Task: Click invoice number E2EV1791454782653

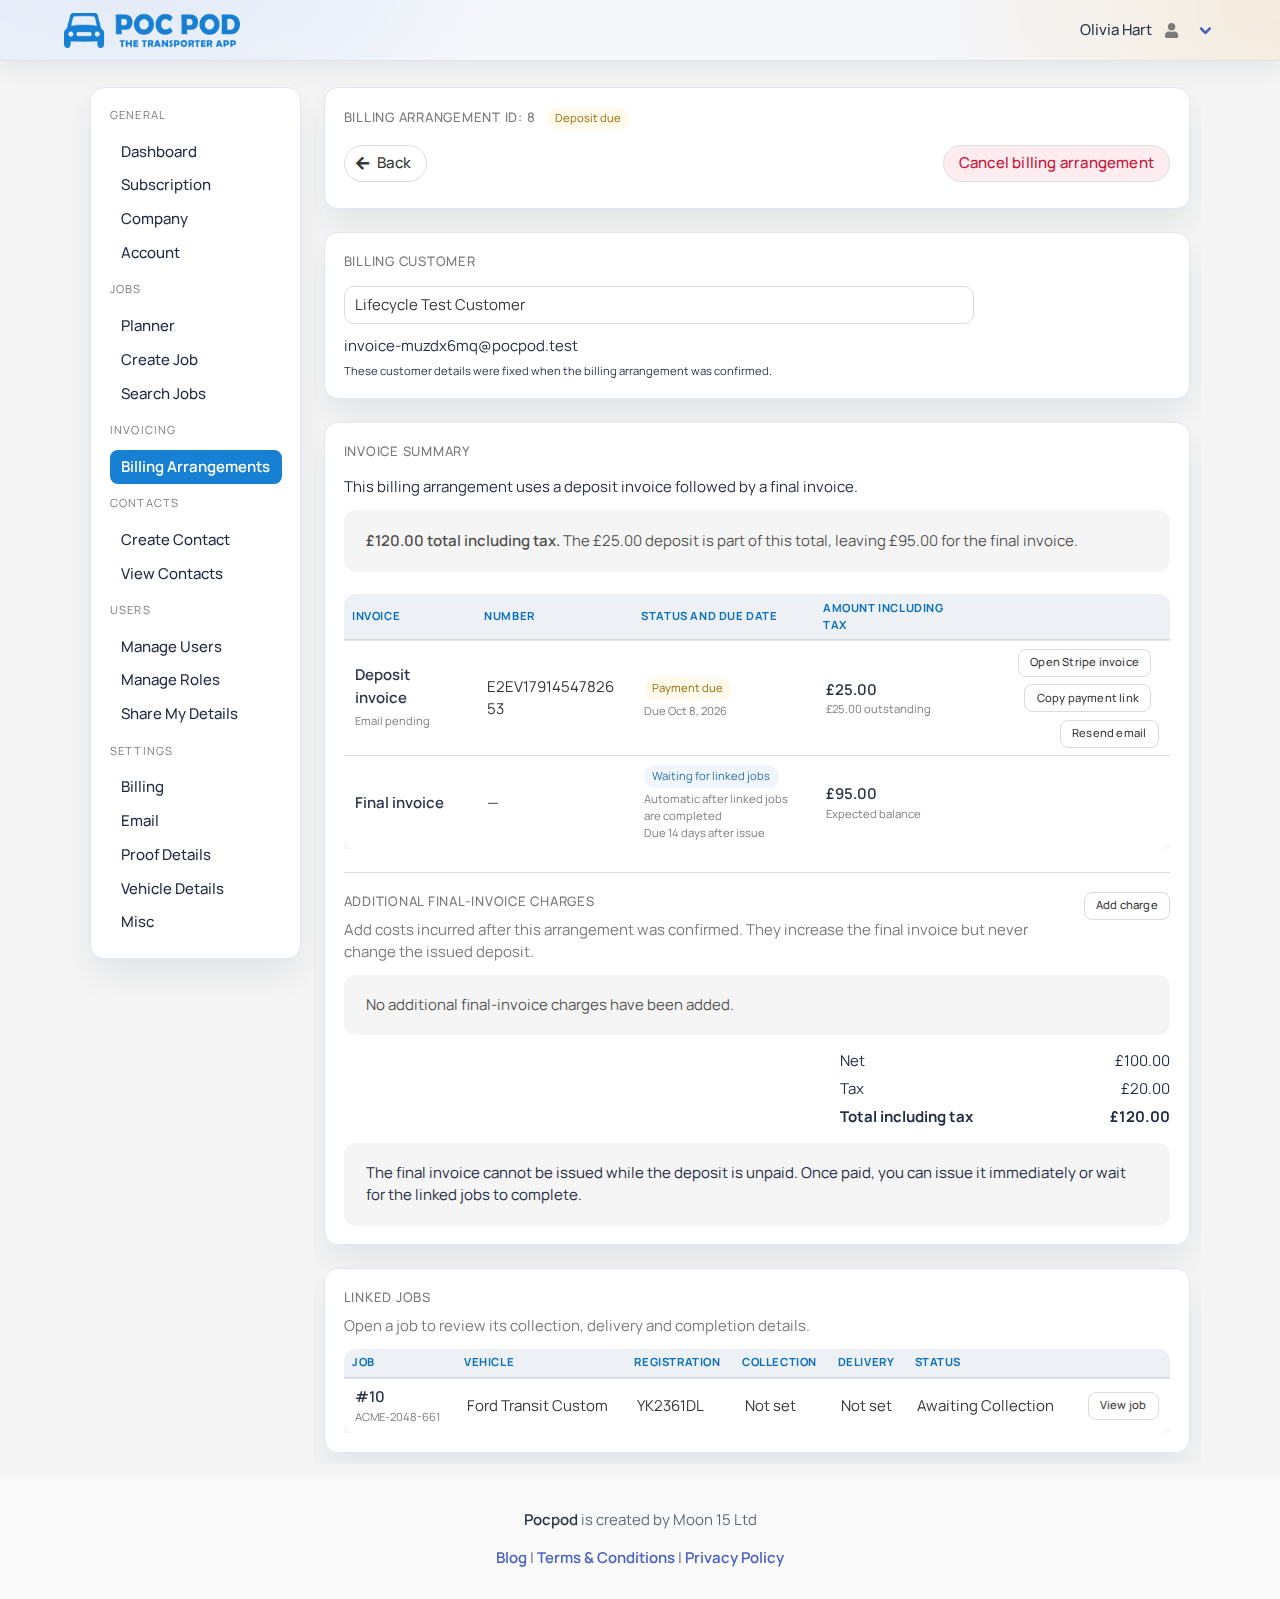Action: [x=550, y=698]
